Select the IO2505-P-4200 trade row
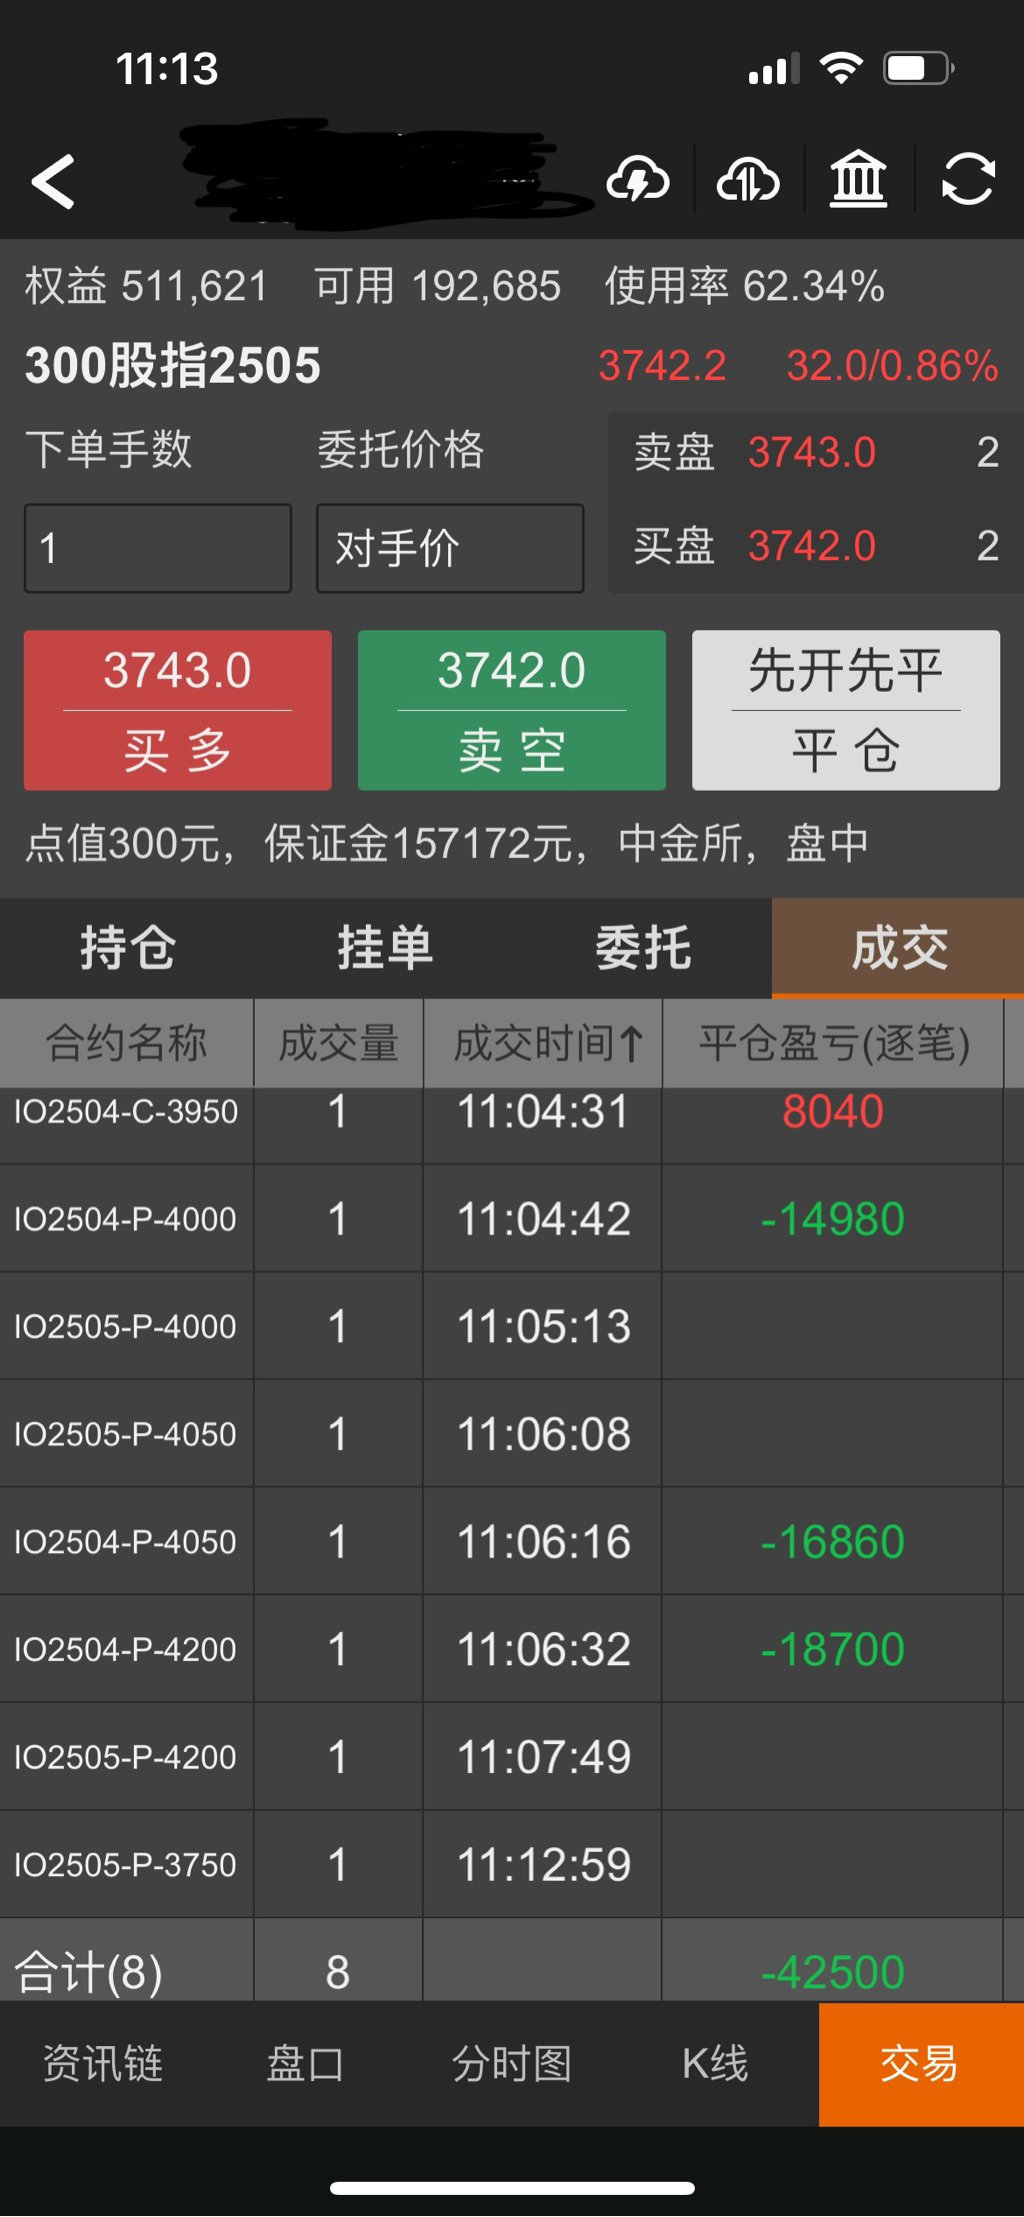Screen dimensions: 1024x2217 tap(512, 1756)
